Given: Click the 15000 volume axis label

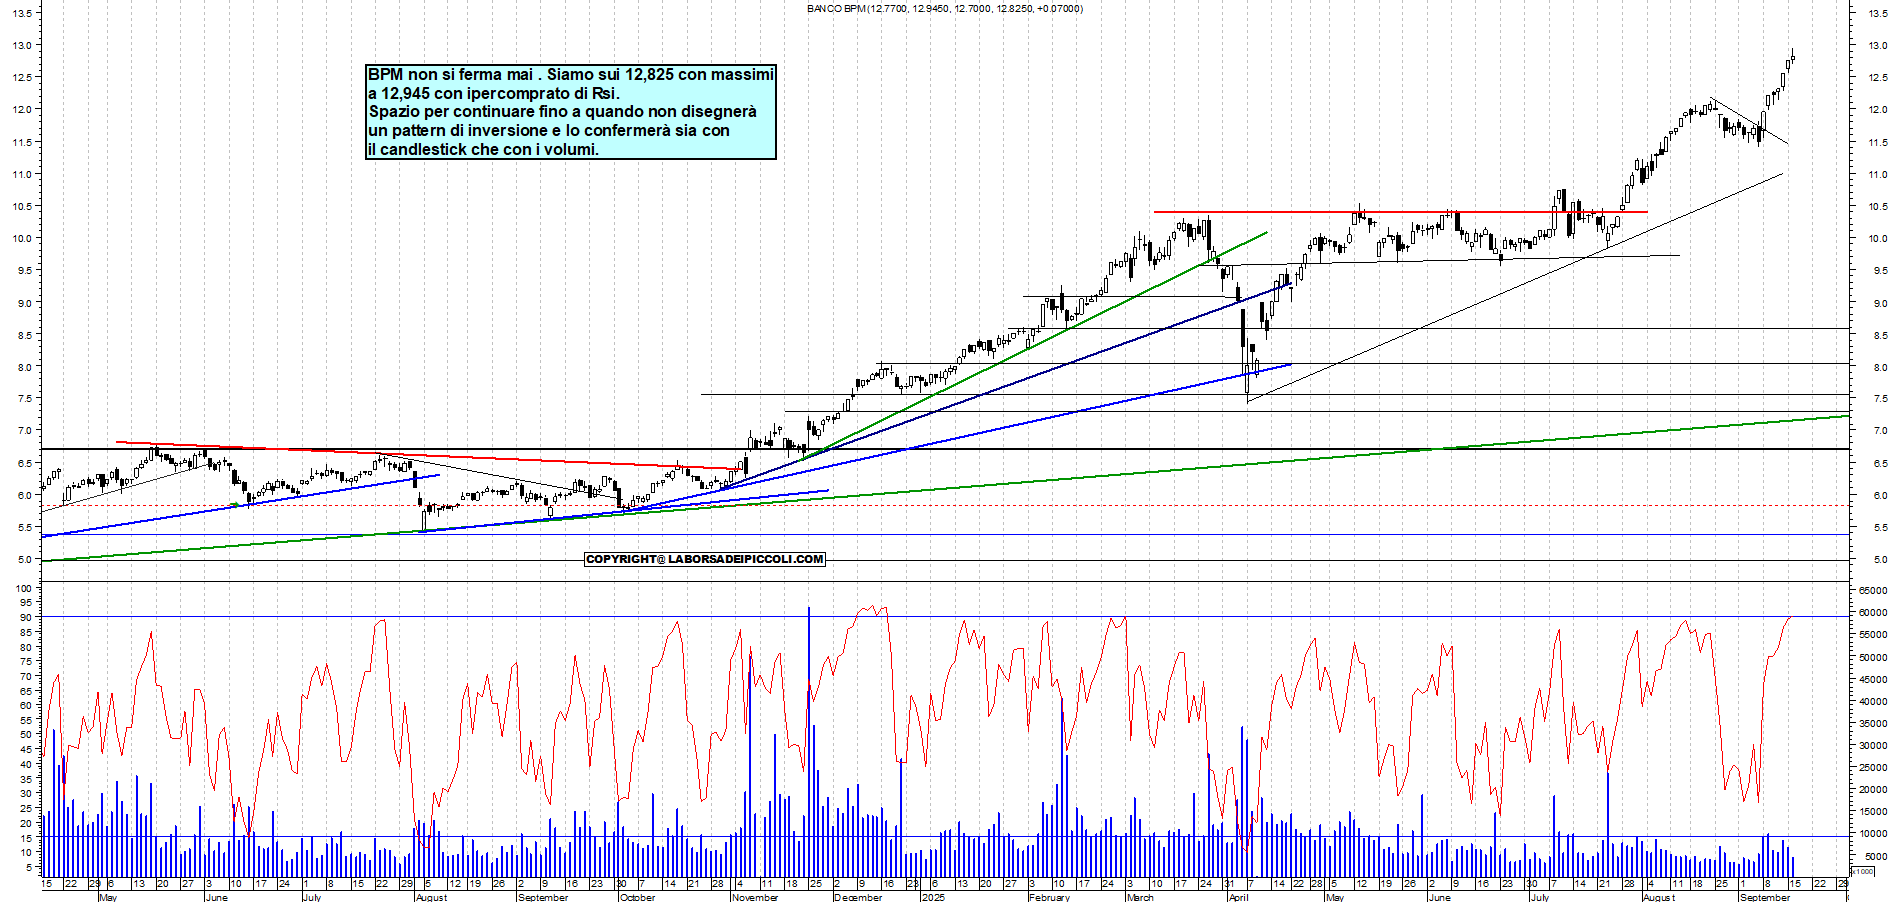Looking at the screenshot, I should coord(1873,812).
